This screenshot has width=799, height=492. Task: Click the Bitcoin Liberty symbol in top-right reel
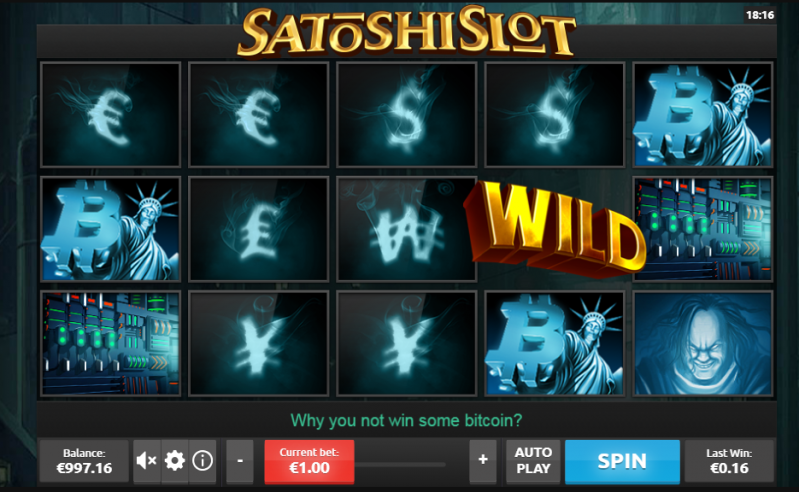(x=703, y=115)
